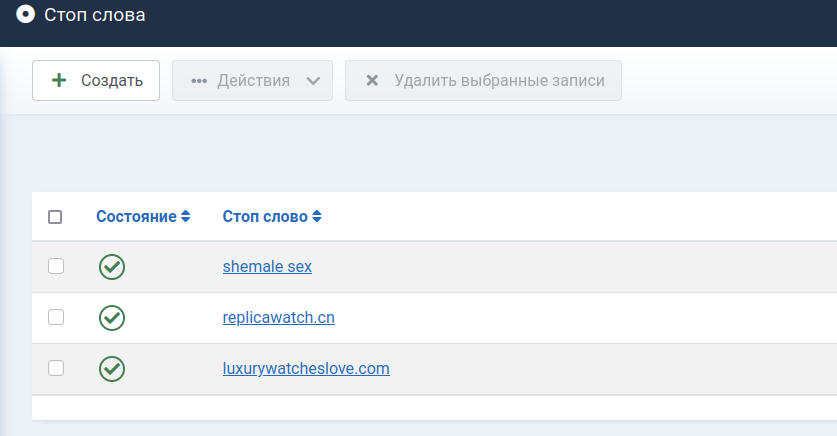Open the replicawatch.cn stop word link
Viewport: 837px width, 436px height.
coord(279,318)
